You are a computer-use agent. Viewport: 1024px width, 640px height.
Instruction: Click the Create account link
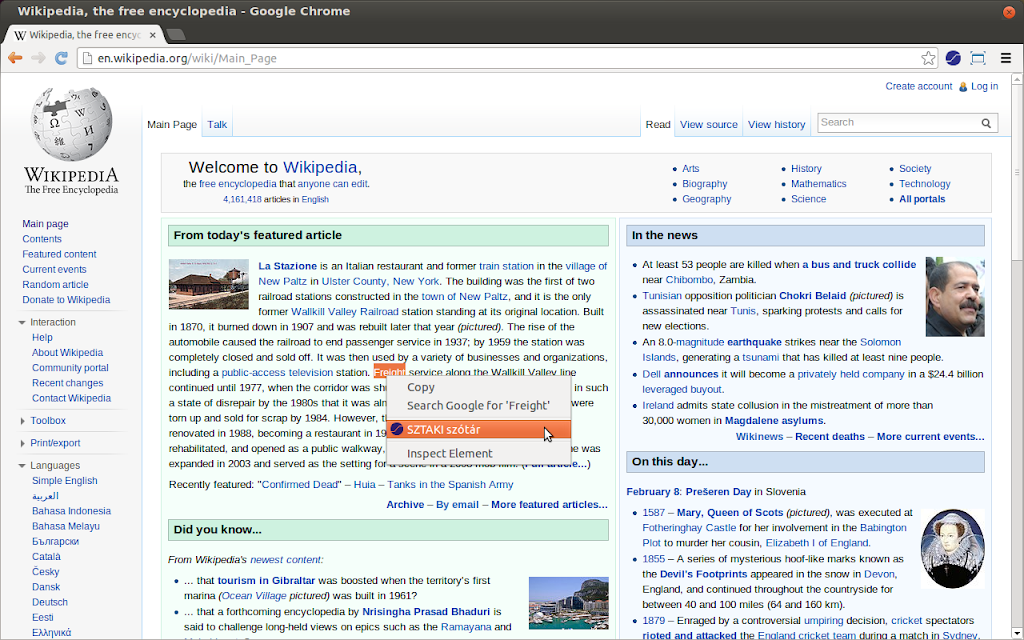click(x=918, y=86)
